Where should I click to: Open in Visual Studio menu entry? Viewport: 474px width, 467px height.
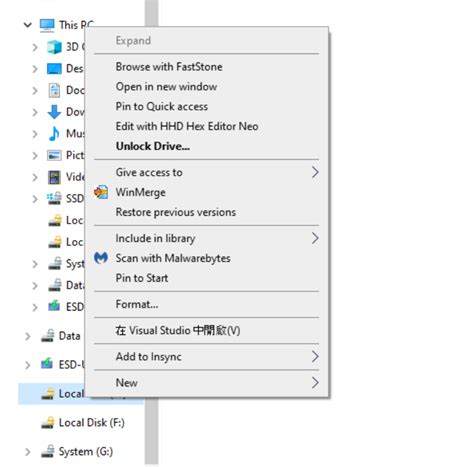pyautogui.click(x=206, y=330)
